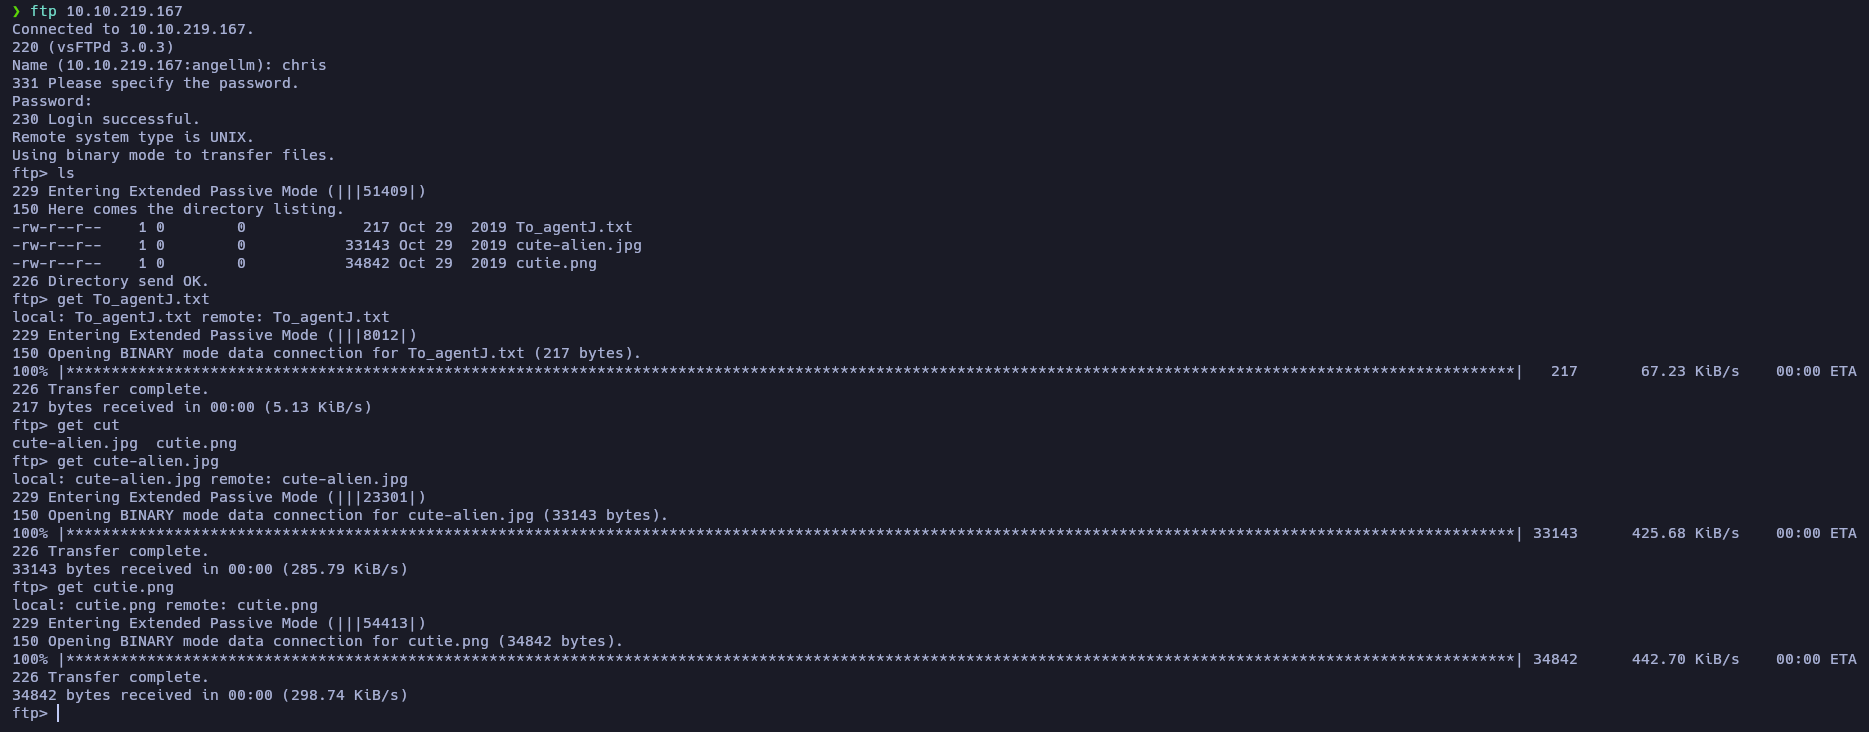The width and height of the screenshot is (1869, 732).
Task: Click the green shell prompt chevron
Action: (x=16, y=11)
